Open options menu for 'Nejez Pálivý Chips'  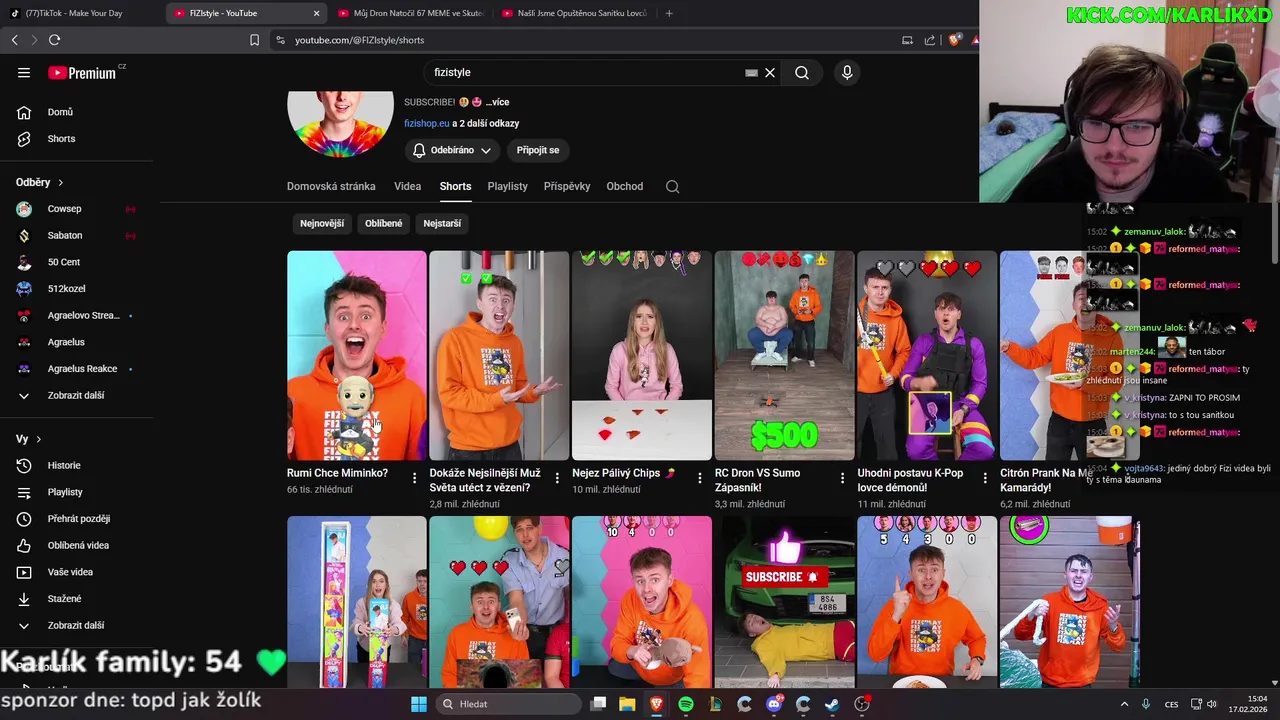coord(699,478)
